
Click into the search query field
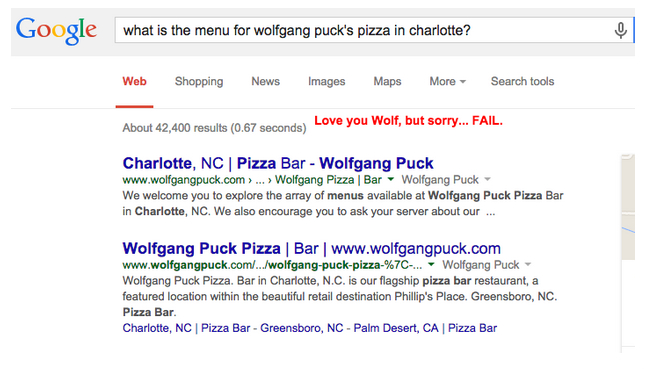coord(364,30)
